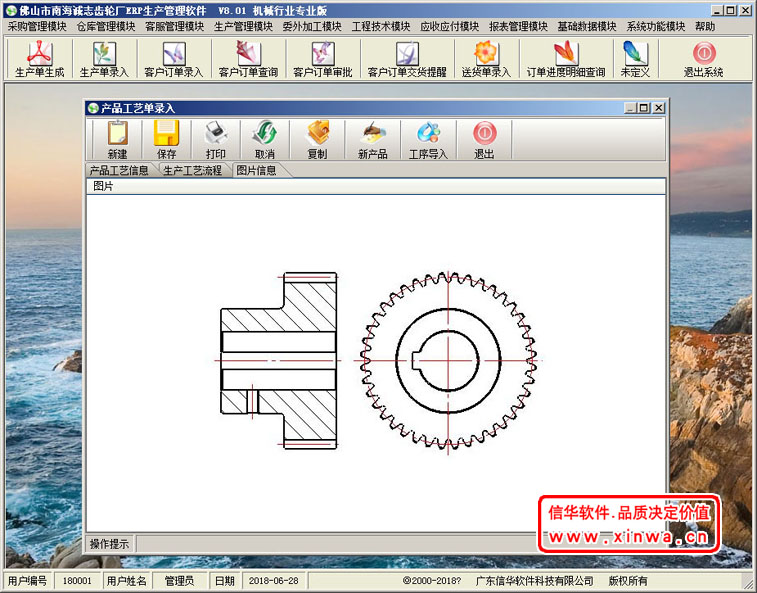Add a new product with 新产品

coord(373,140)
